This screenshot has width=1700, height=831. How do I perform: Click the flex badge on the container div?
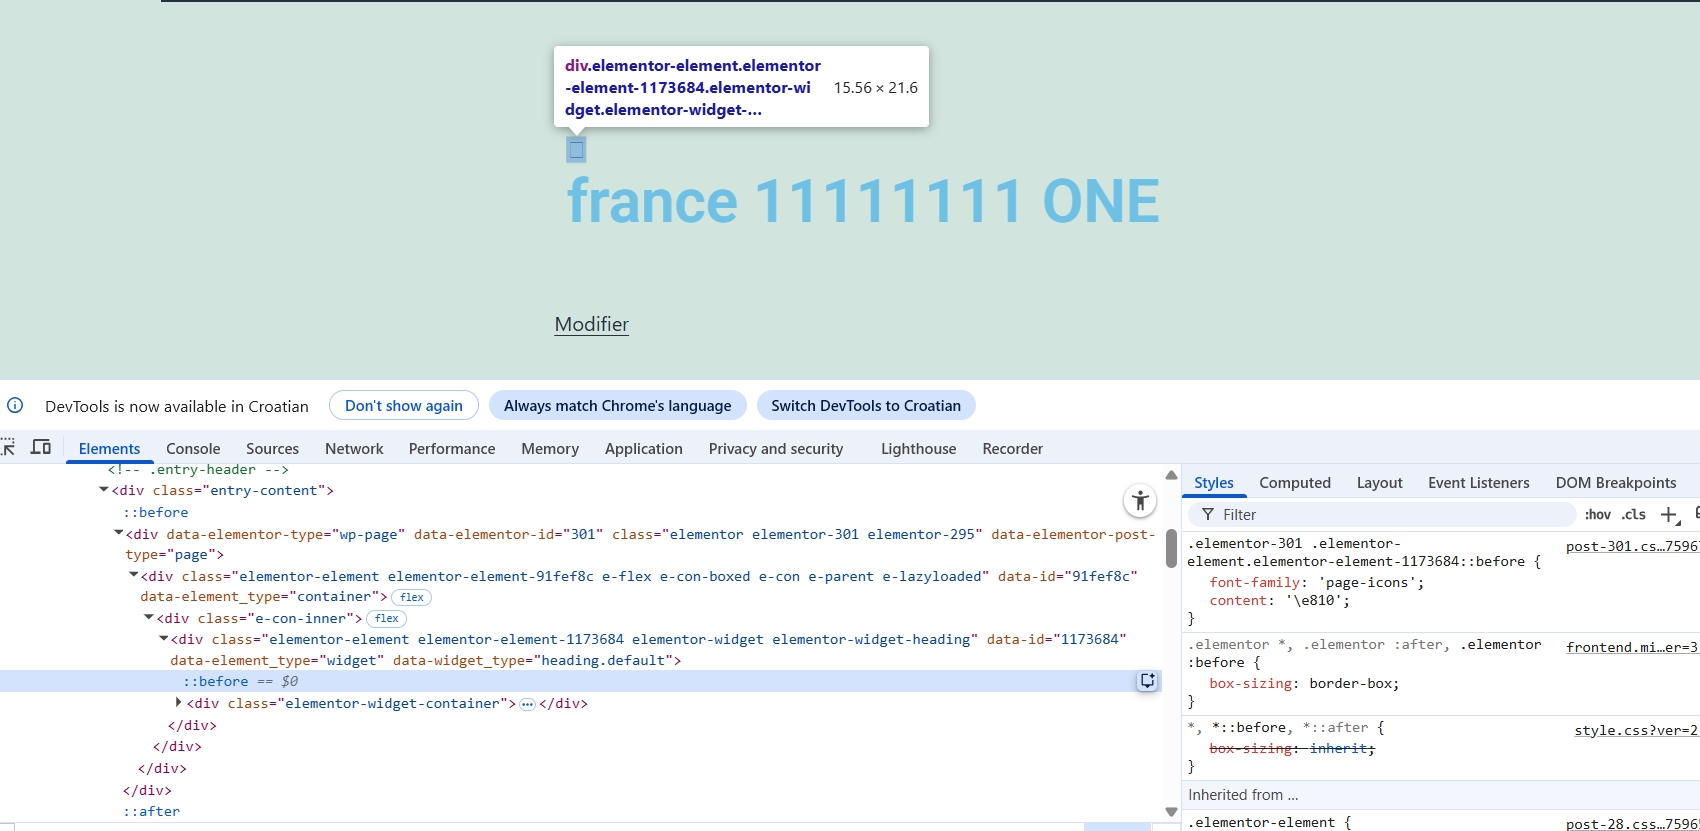coord(412,597)
